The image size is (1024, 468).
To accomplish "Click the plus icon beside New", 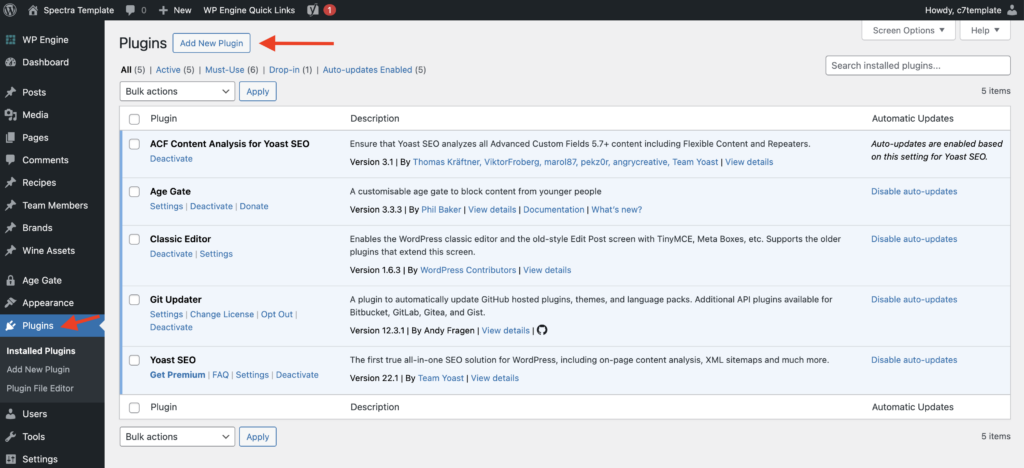I will 163,10.
